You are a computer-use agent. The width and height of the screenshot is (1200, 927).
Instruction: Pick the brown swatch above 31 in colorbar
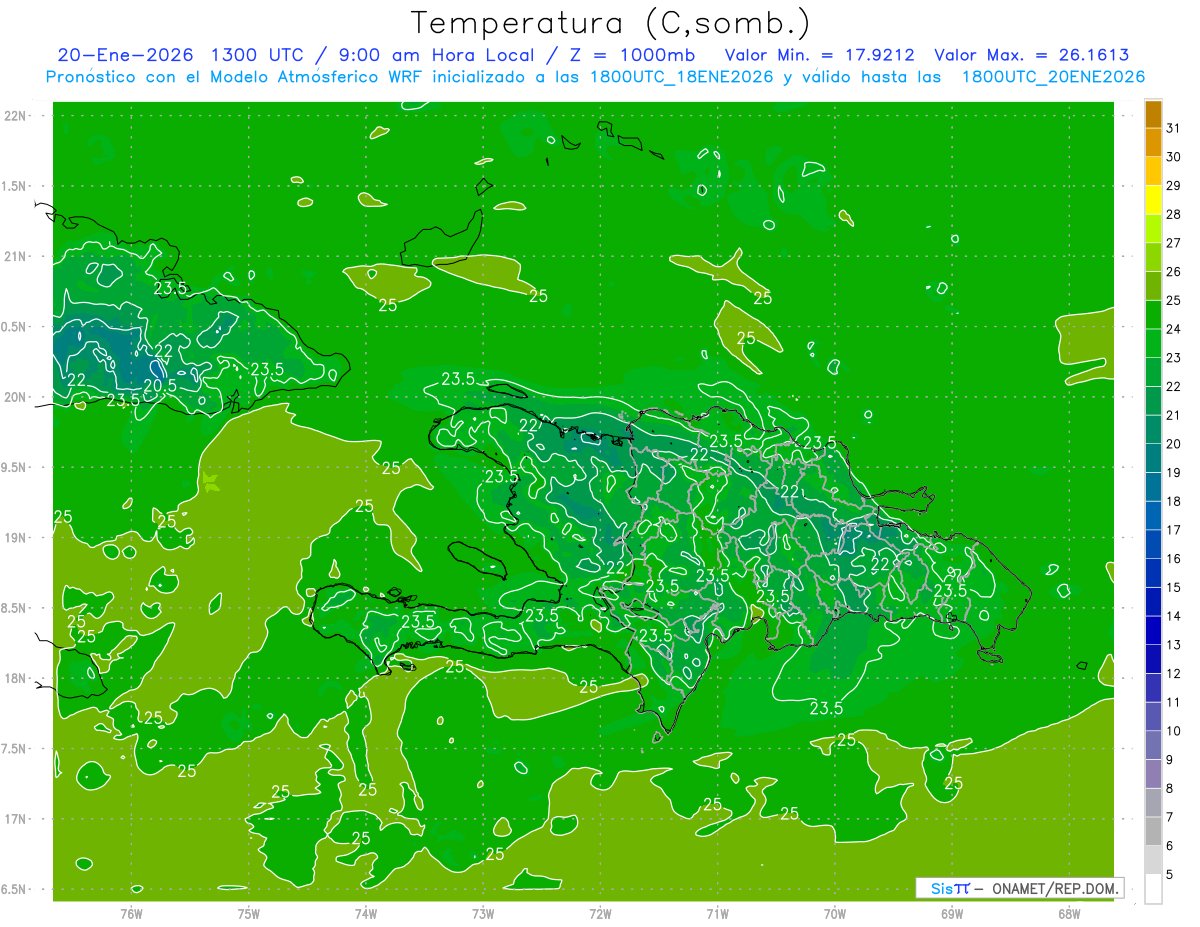[x=1153, y=114]
